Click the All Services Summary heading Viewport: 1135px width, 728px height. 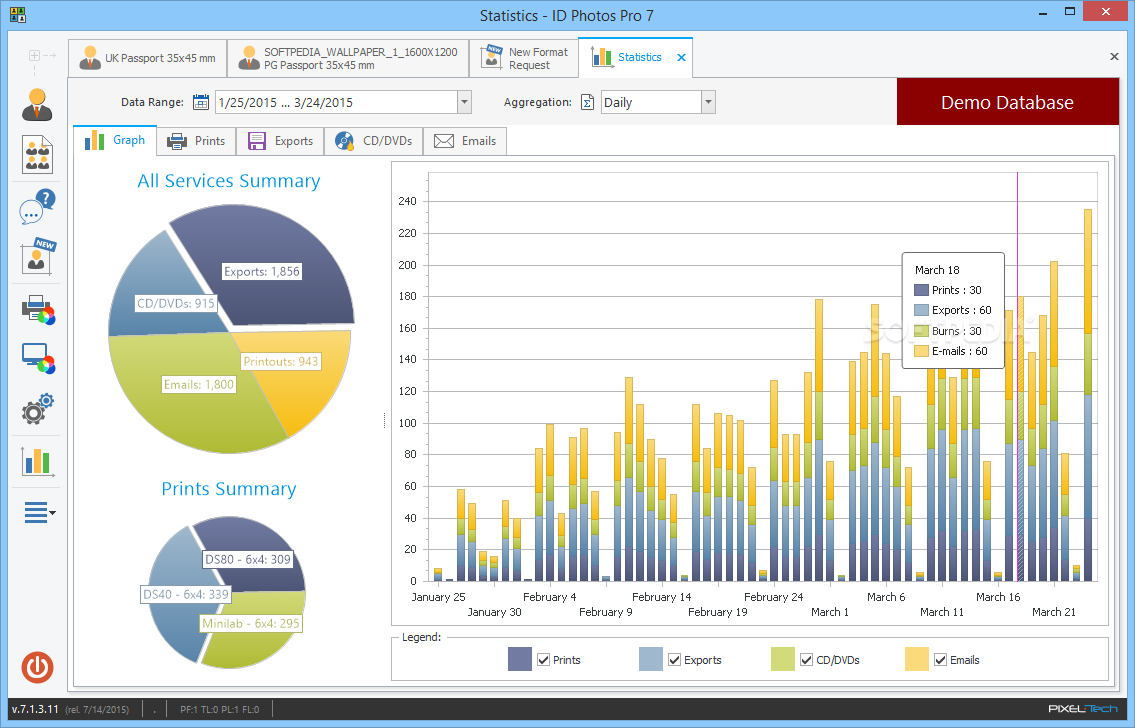(229, 181)
